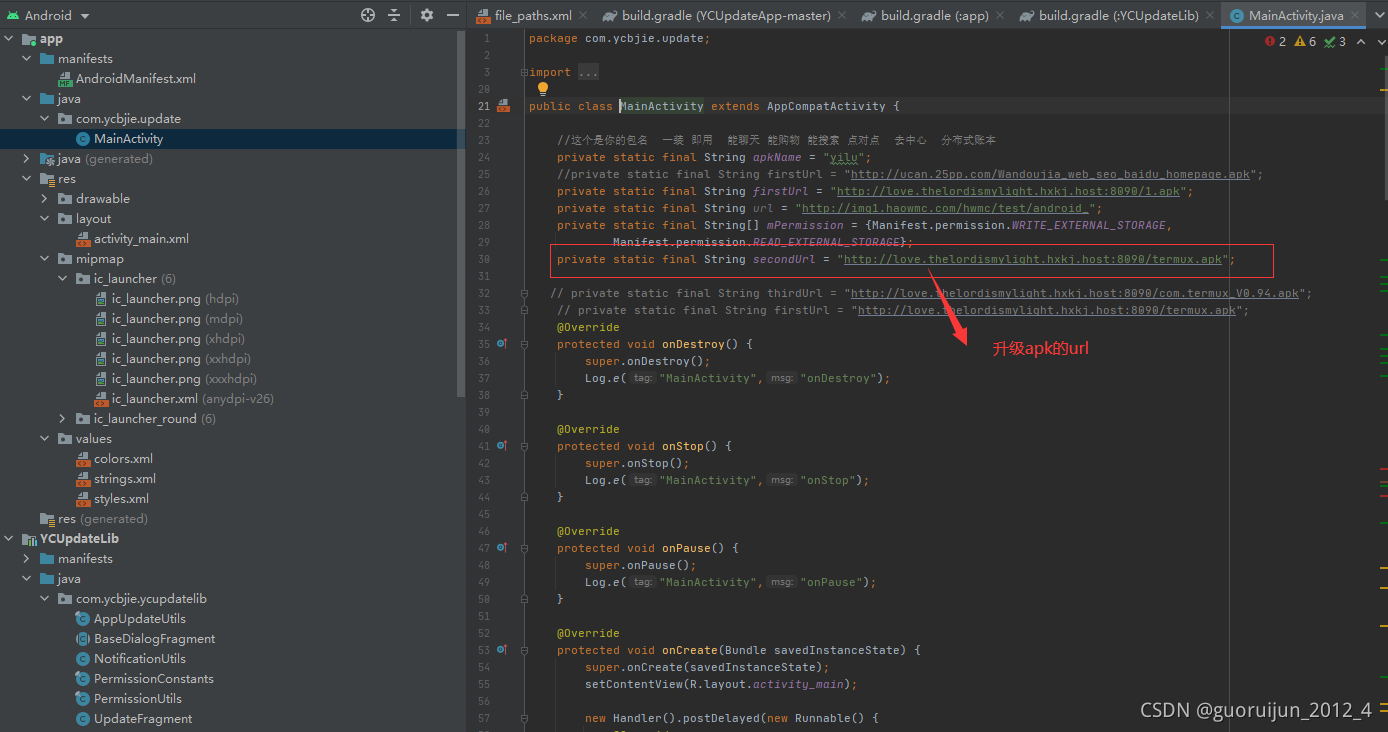Click the related XML gutter icon on line 21
Image resolution: width=1388 pixels, height=732 pixels.
pos(503,106)
